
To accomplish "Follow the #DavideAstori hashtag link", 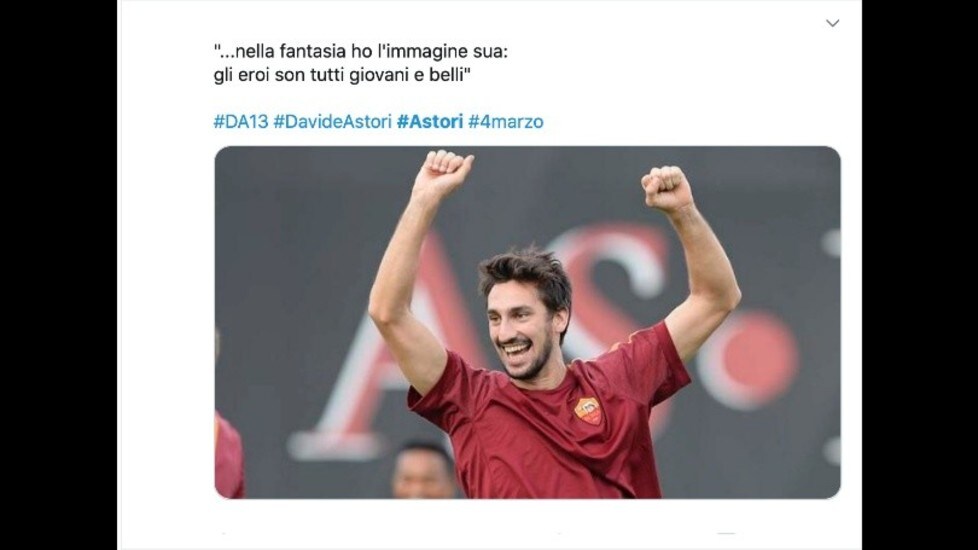I will (332, 122).
